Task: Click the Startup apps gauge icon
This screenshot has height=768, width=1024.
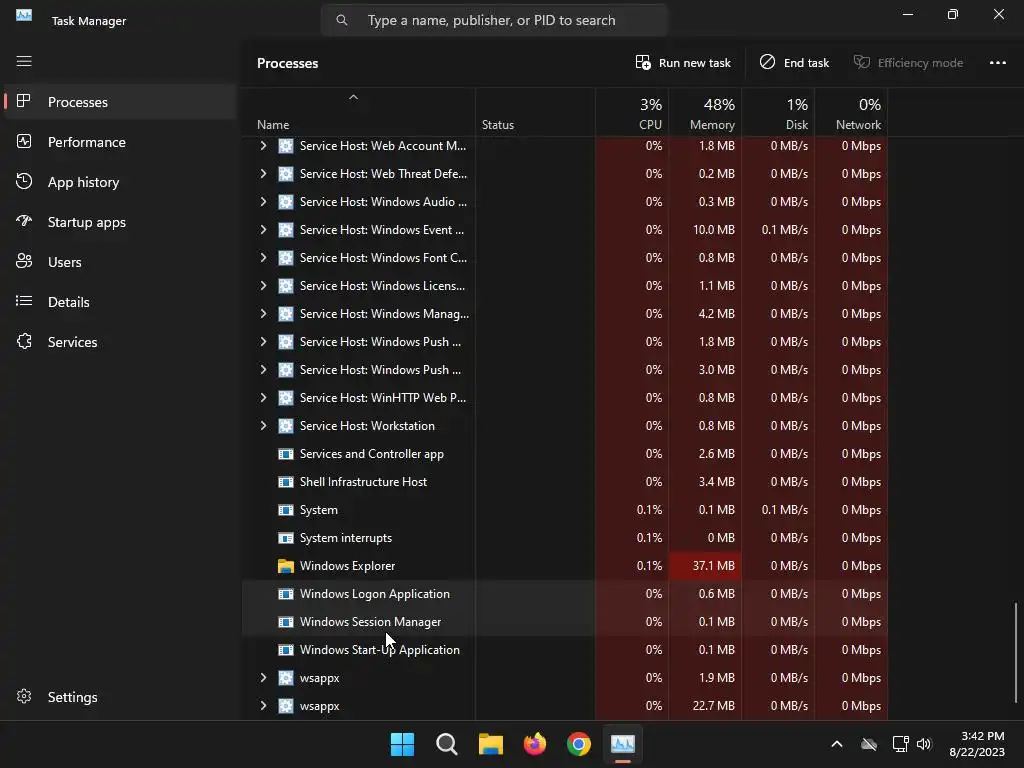Action: pyautogui.click(x=24, y=221)
